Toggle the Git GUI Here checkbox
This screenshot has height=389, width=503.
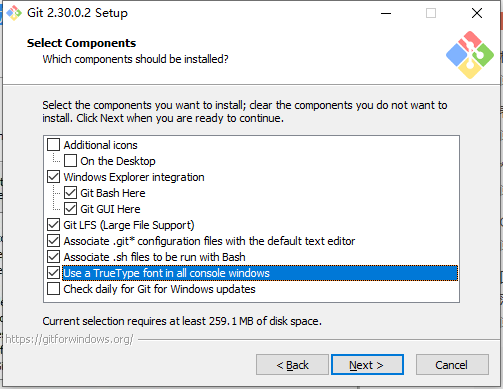[70, 209]
